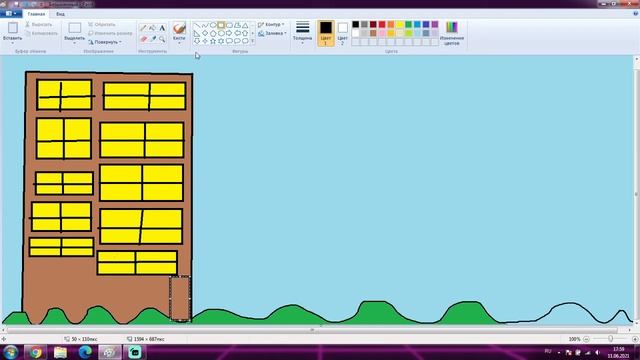Choose the Pentagon shape
The width and height of the screenshot is (640, 360).
pyautogui.click(x=213, y=33)
